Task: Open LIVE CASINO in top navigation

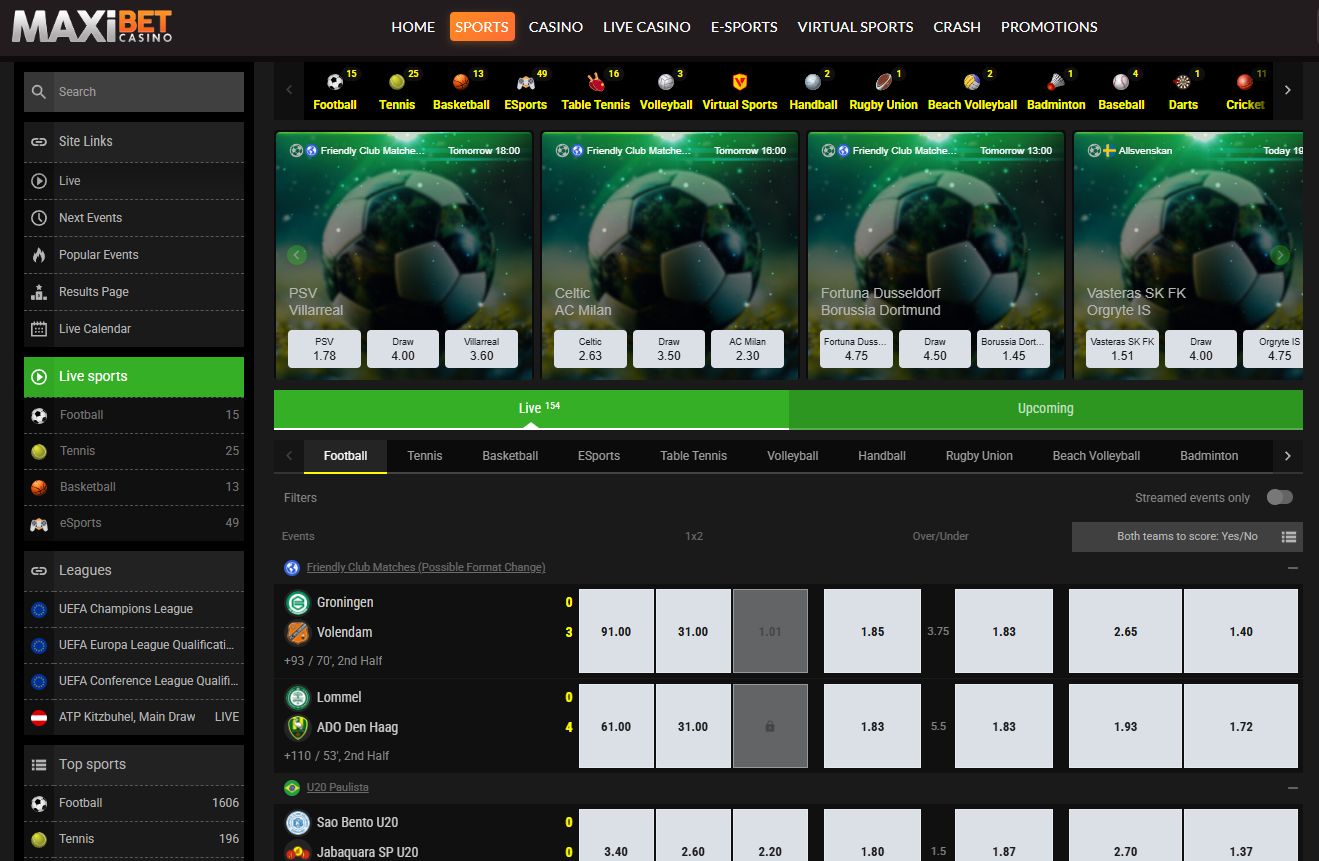Action: click(x=647, y=27)
